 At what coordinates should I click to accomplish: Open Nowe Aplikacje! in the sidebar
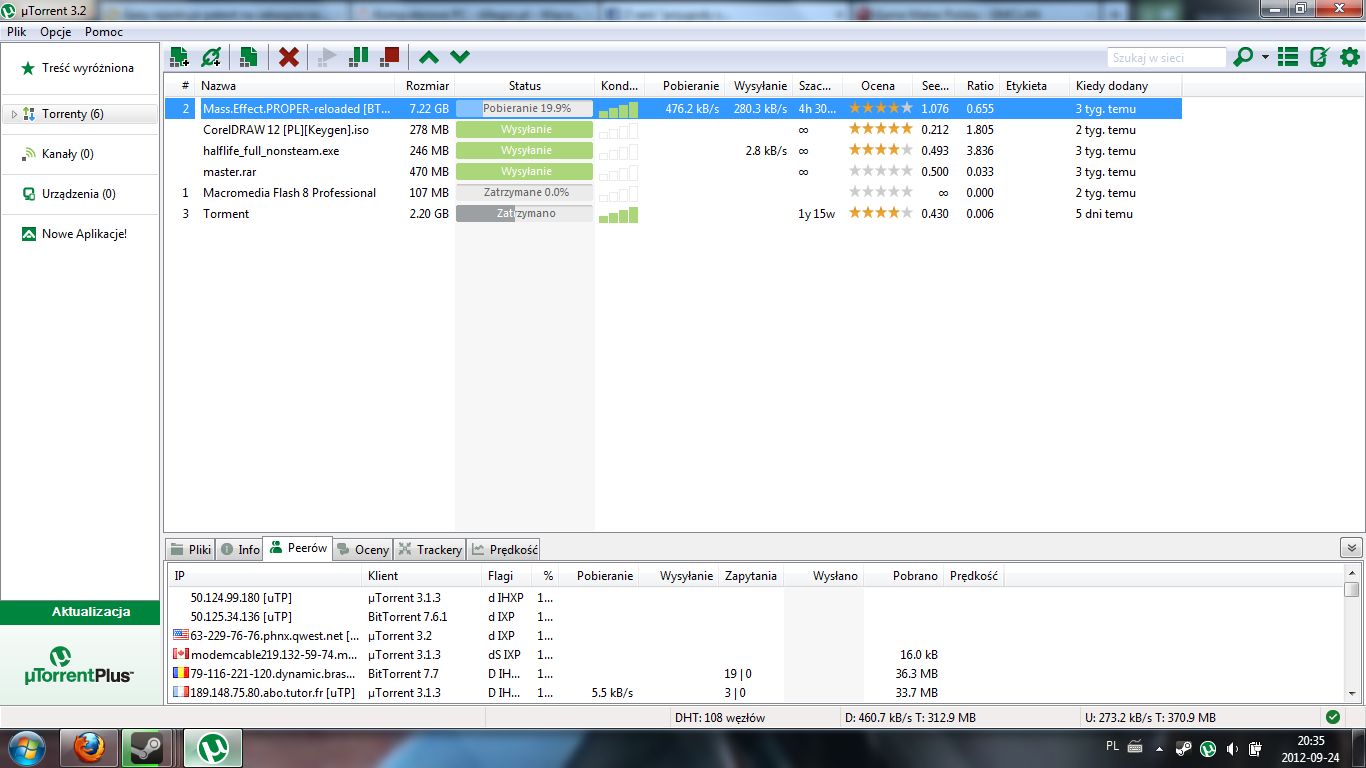(84, 234)
